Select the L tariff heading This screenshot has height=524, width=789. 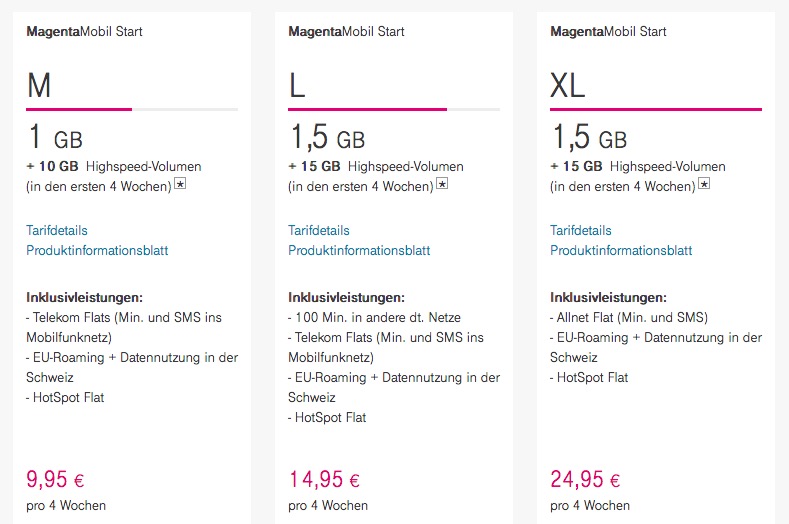(297, 87)
